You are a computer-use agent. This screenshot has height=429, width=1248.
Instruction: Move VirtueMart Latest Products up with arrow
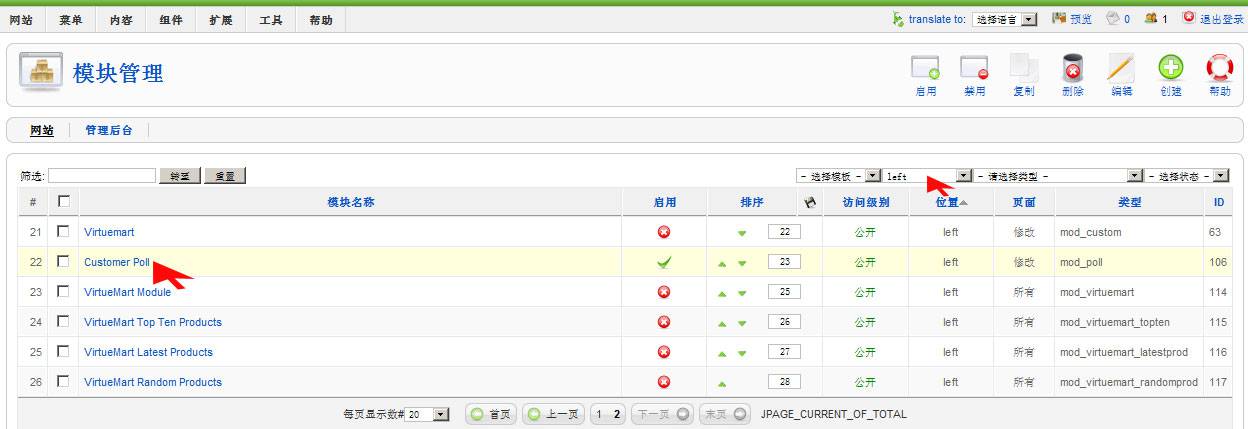pyautogui.click(x=722, y=353)
